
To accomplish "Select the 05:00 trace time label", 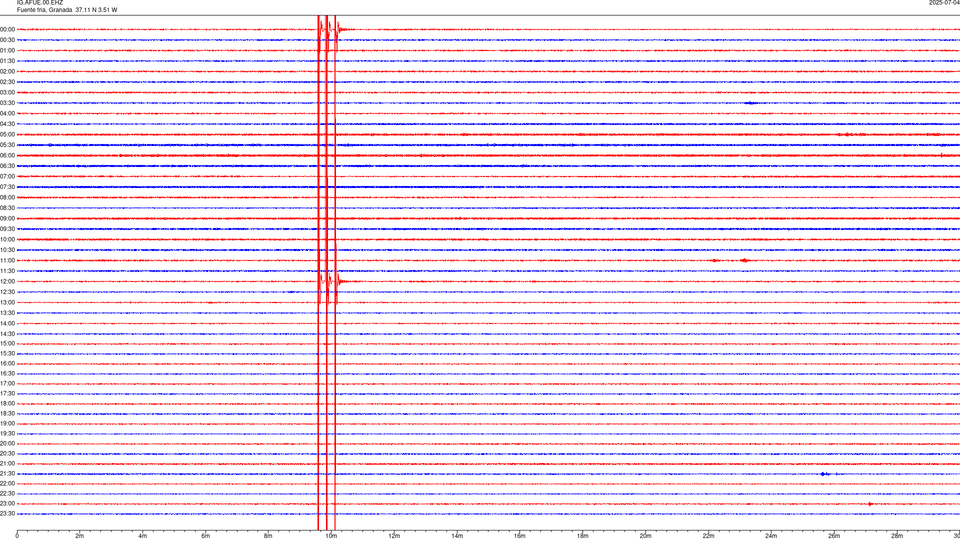I will click(7, 135).
